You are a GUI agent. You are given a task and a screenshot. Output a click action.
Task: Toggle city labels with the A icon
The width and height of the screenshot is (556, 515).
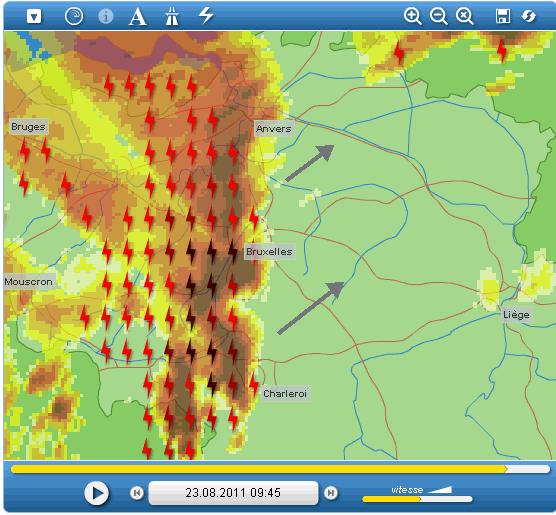[x=138, y=17]
